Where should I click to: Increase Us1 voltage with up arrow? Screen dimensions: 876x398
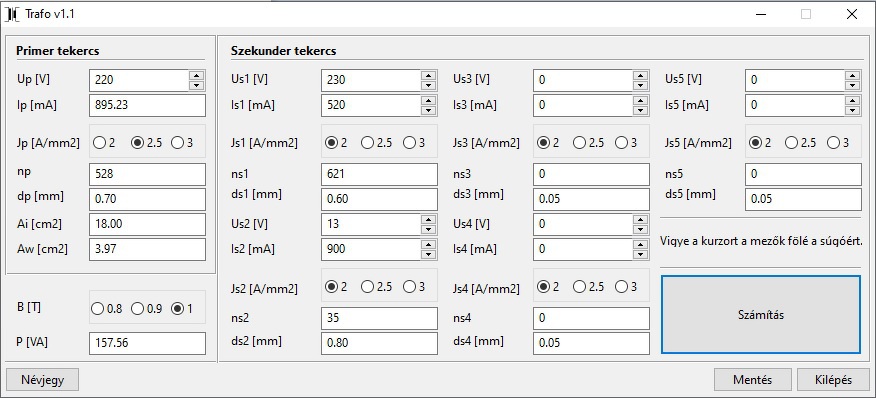click(x=429, y=75)
